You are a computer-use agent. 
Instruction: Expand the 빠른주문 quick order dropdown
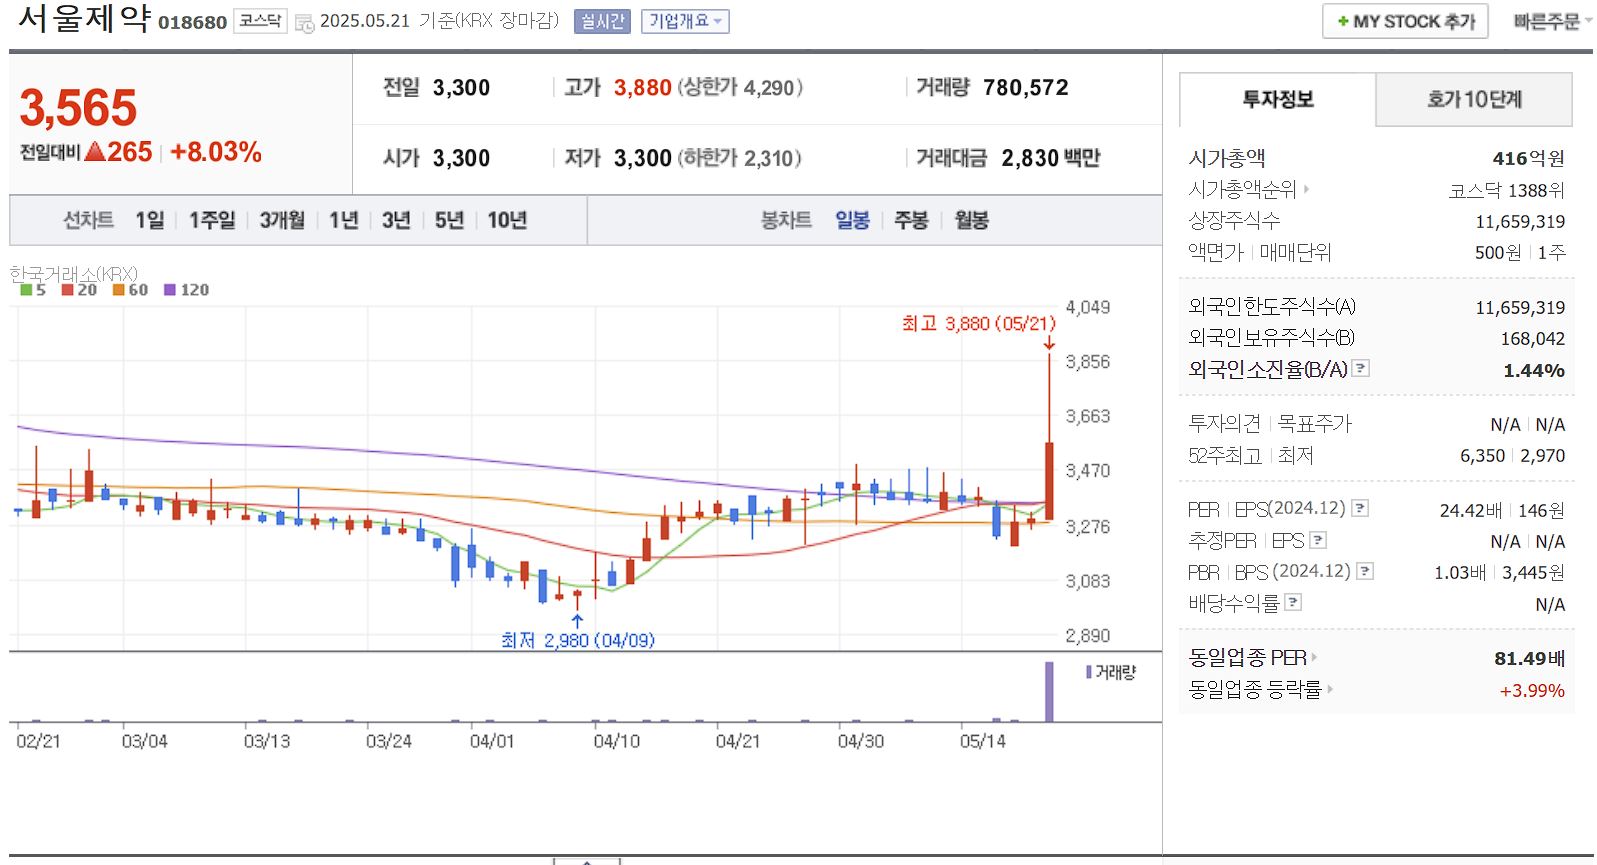(1551, 21)
